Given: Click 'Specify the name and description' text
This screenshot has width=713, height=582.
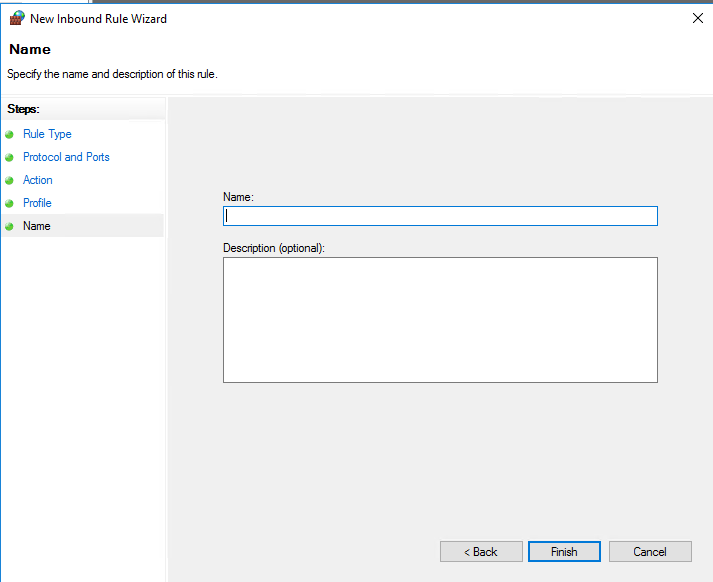Looking at the screenshot, I should (x=112, y=74).
